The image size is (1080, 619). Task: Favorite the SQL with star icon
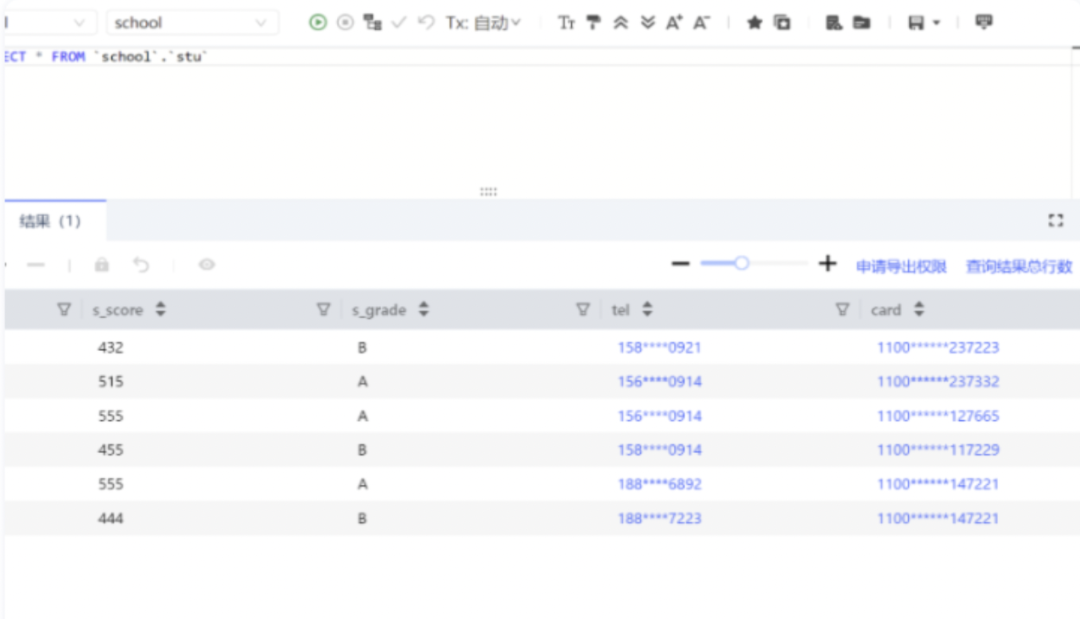pos(754,23)
